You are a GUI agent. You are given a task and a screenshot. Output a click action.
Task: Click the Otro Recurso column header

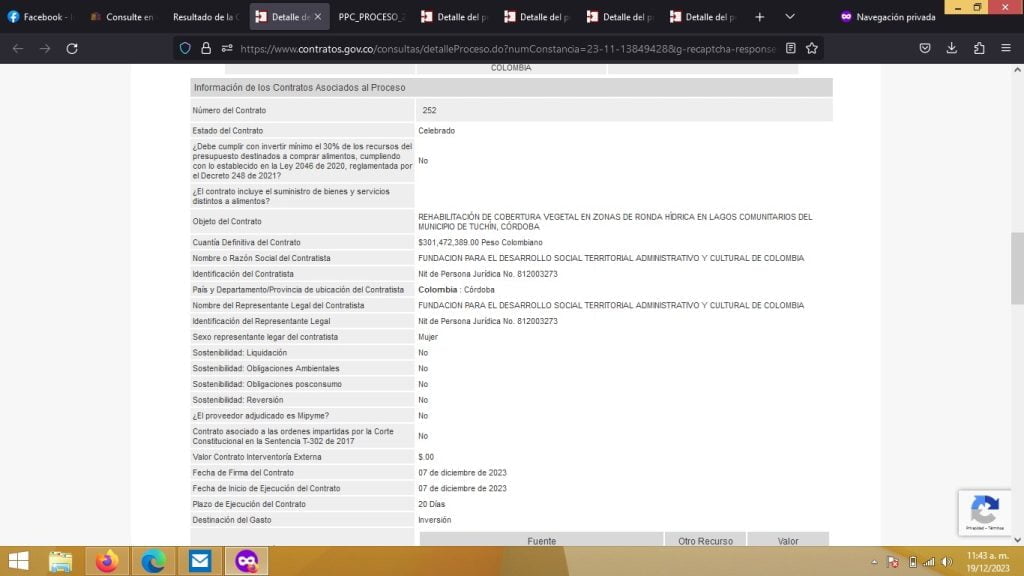click(705, 541)
